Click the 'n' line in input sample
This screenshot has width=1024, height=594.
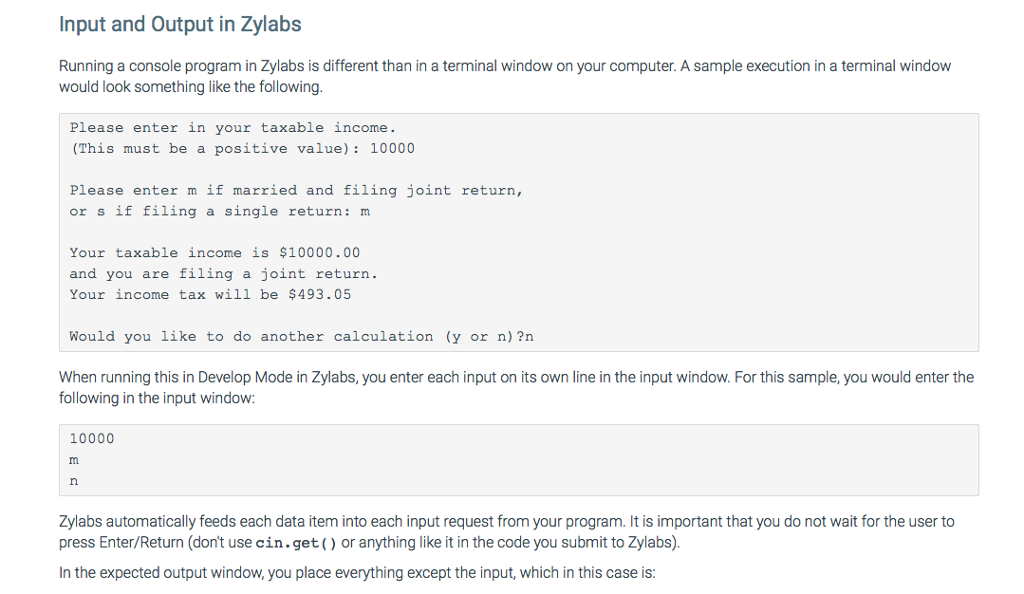(74, 481)
